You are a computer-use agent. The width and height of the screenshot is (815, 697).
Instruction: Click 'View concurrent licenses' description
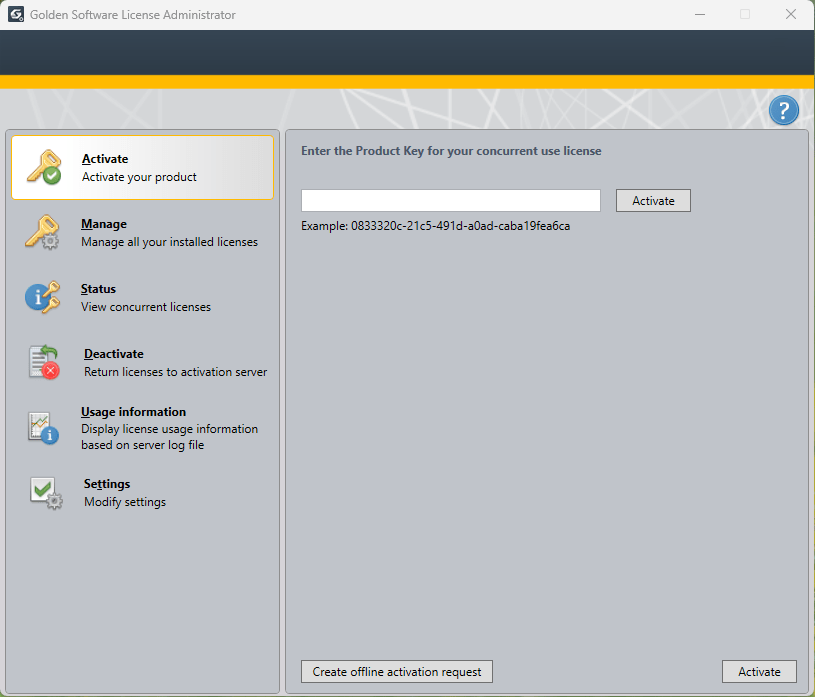coord(146,307)
